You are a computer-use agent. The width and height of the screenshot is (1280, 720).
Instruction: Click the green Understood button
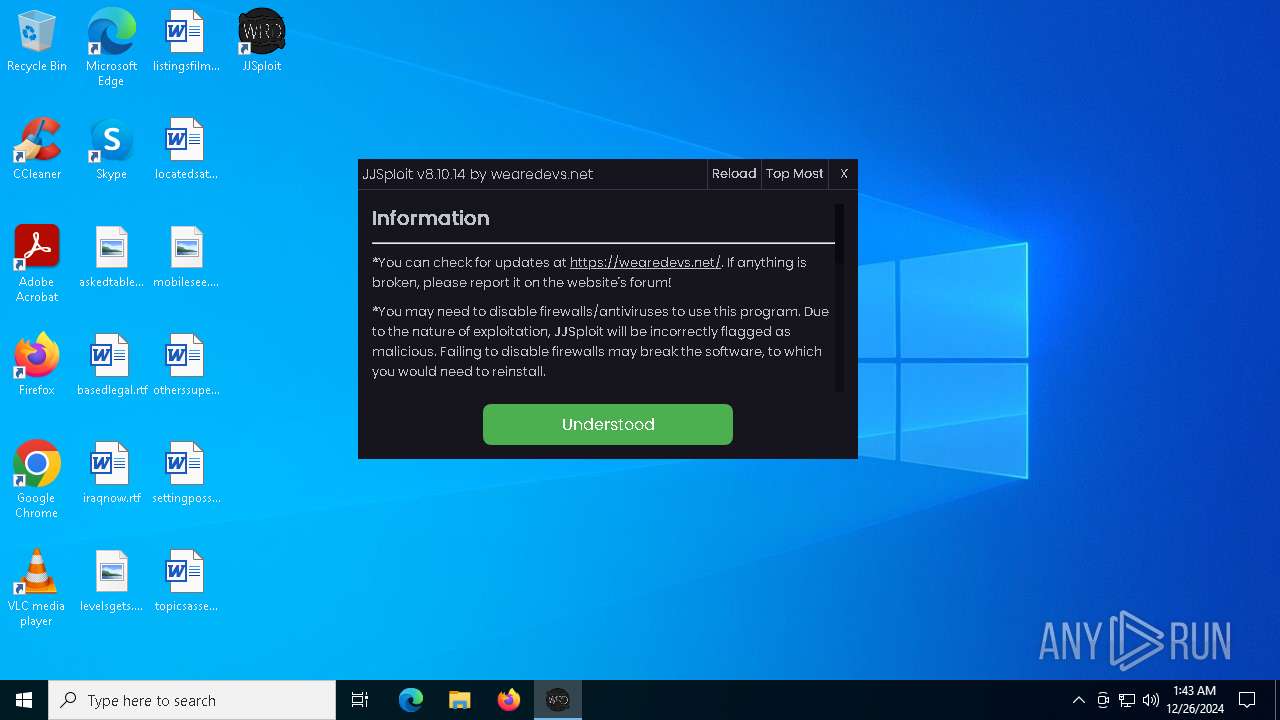click(608, 424)
